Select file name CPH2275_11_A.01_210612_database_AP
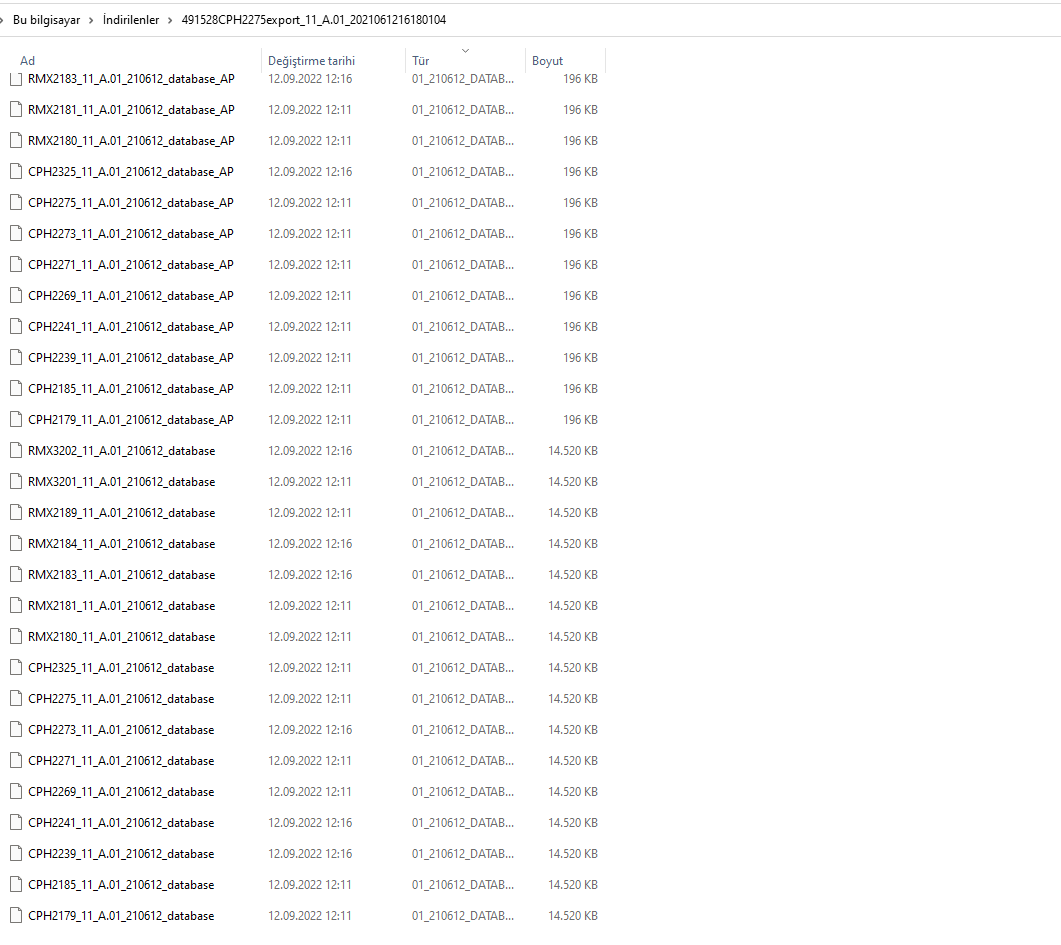1061x945 pixels. 131,203
